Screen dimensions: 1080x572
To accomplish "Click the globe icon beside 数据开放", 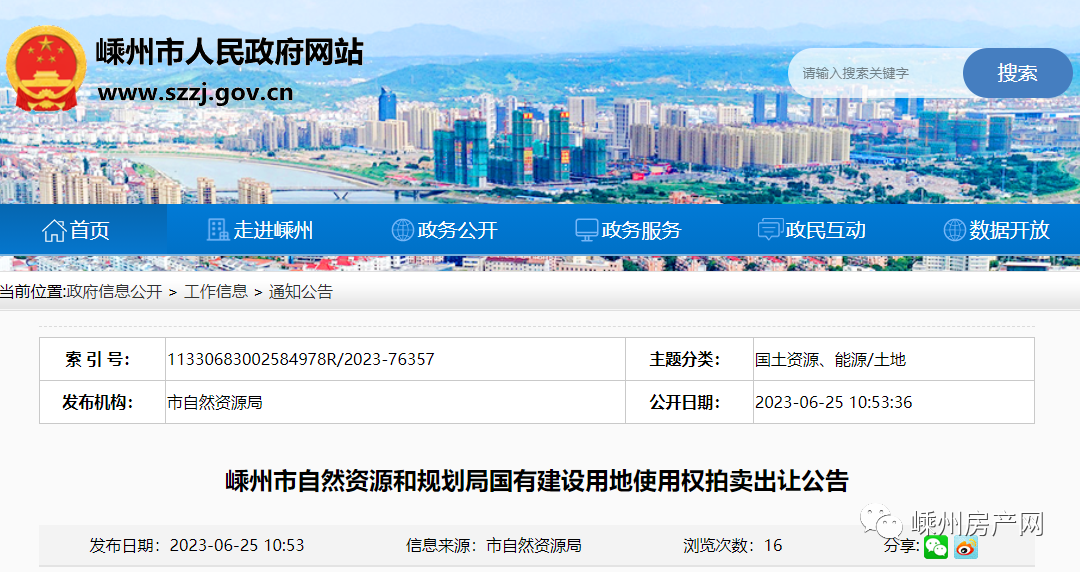I will tap(955, 230).
